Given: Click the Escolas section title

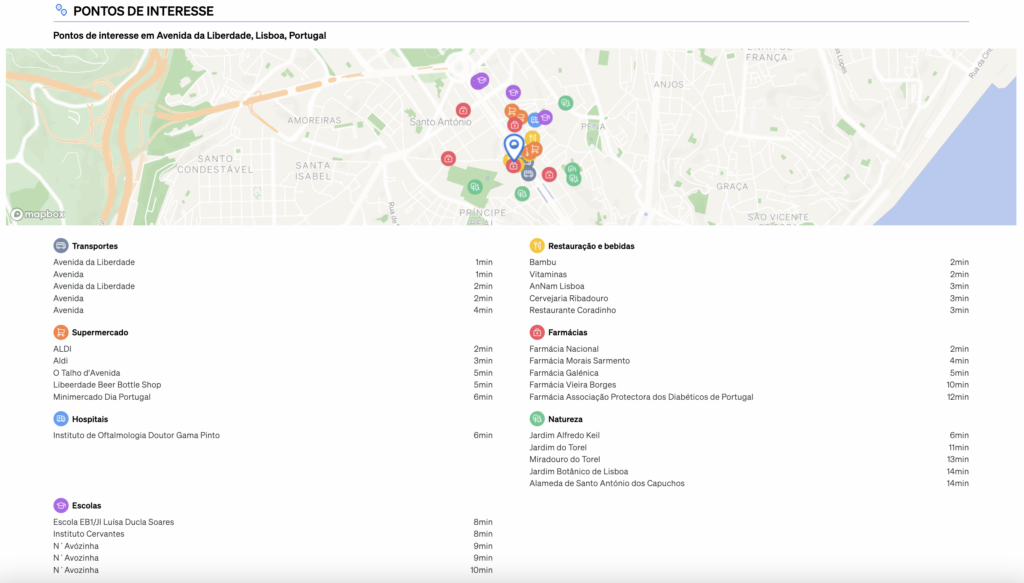Looking at the screenshot, I should click(x=86, y=506).
